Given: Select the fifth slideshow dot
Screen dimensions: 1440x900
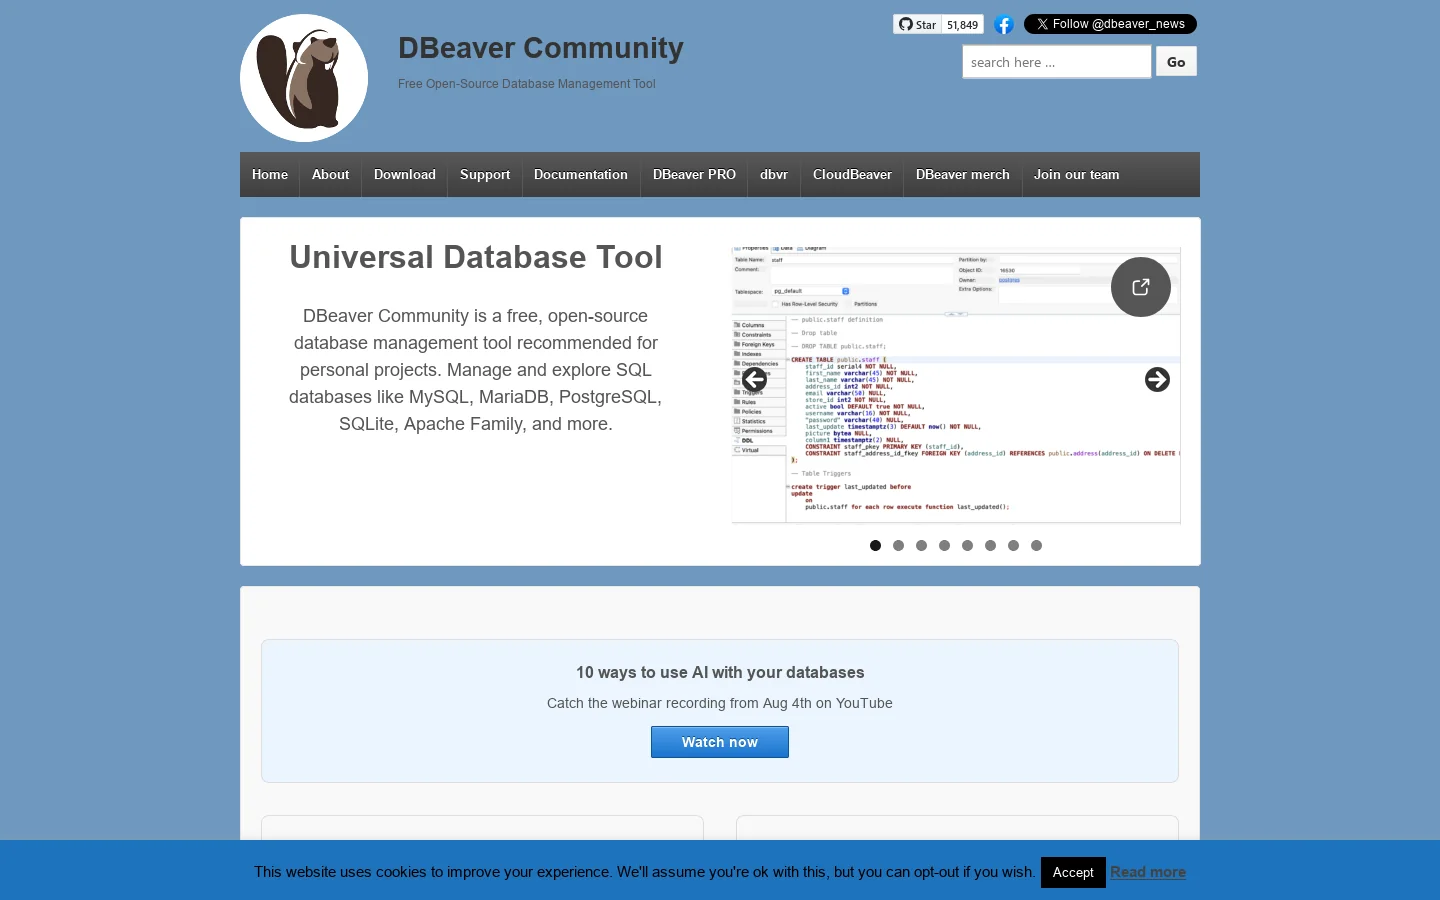Looking at the screenshot, I should tap(967, 546).
